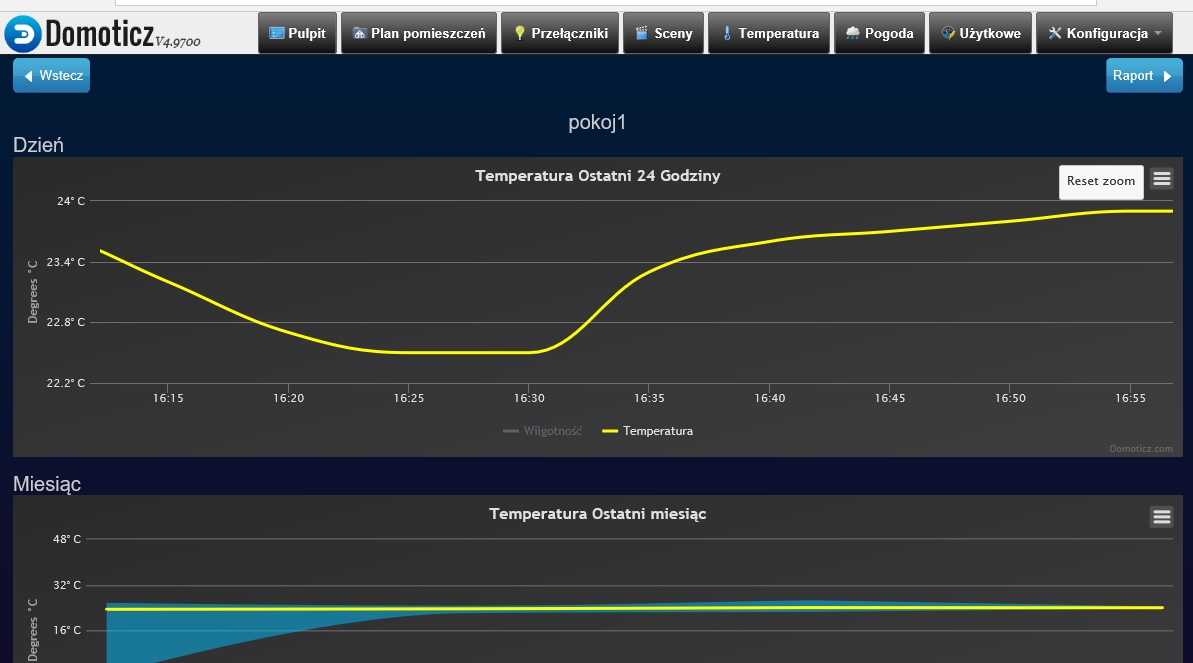This screenshot has height=663, width=1193.
Task: Click the Użytkowe utility icon
Action: coord(948,33)
